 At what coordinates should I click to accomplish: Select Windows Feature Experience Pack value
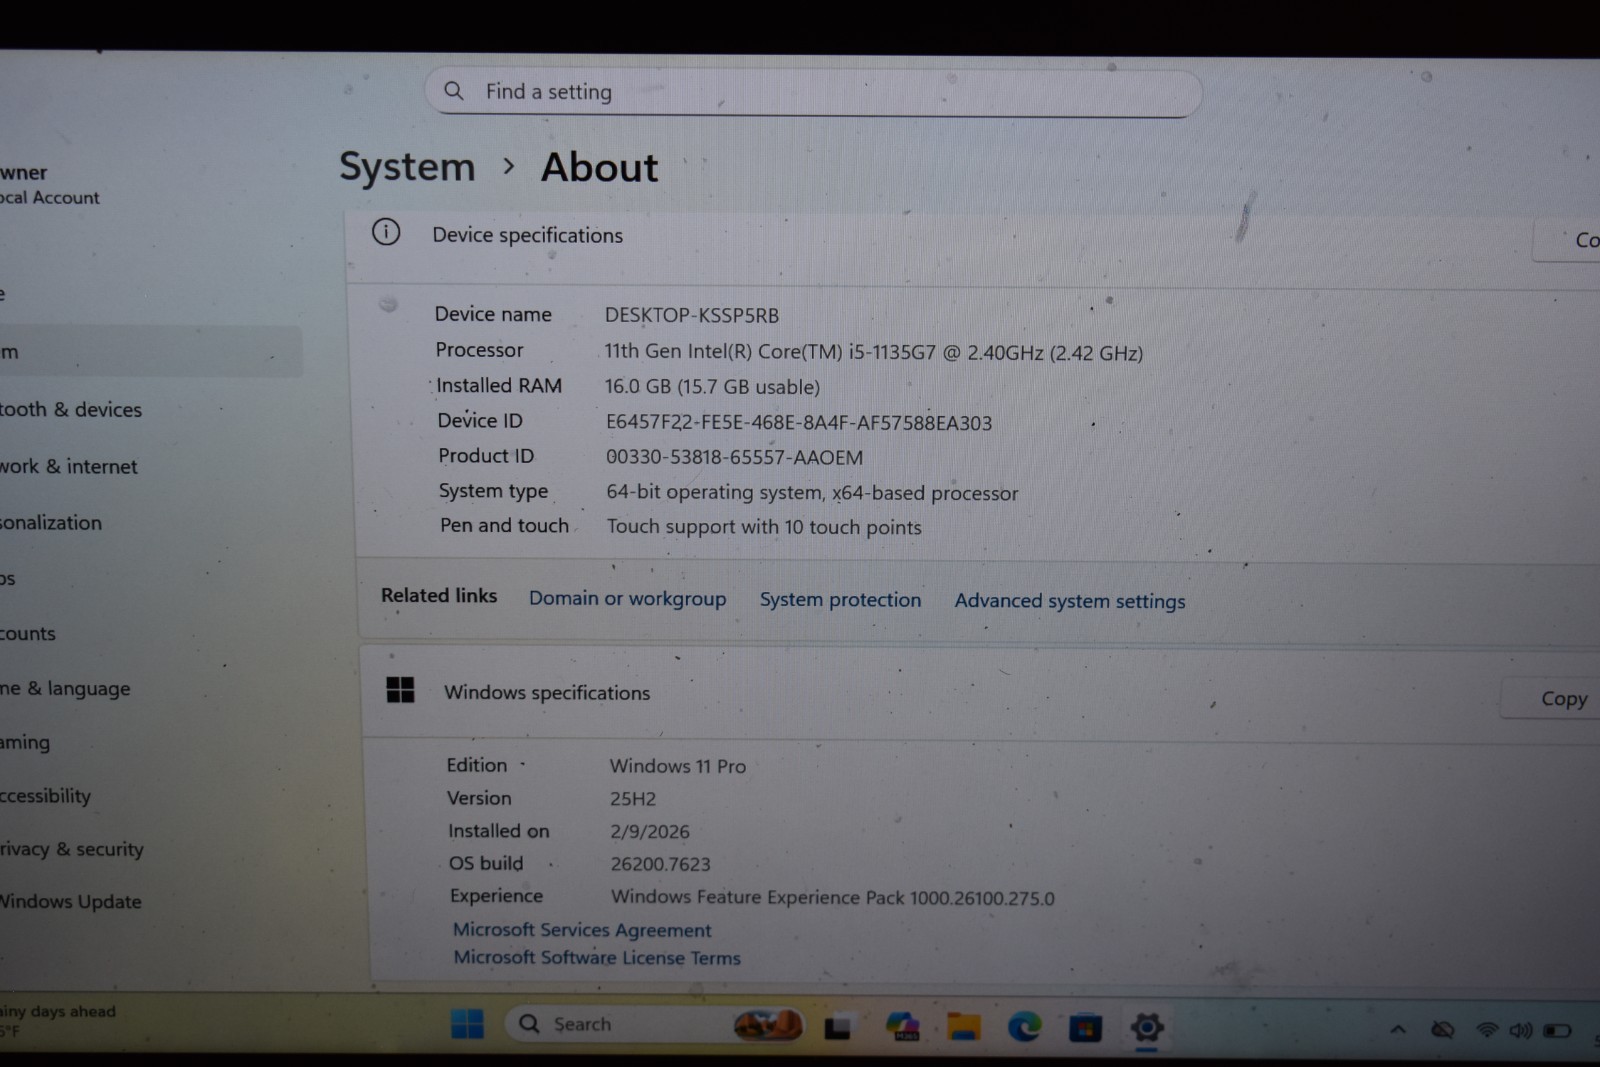(833, 897)
